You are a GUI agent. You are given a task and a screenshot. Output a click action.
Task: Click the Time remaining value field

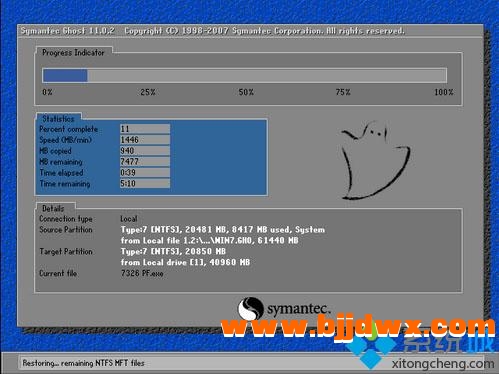coord(145,183)
